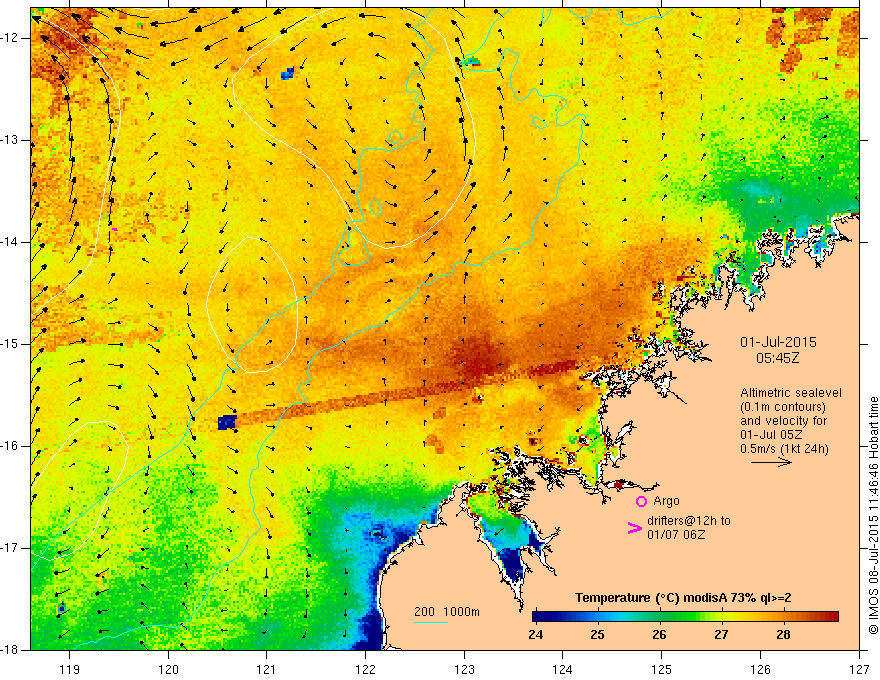Click the '0.5m/s (1kt 24h)' scale text
The width and height of the screenshot is (880, 680).
tap(784, 449)
